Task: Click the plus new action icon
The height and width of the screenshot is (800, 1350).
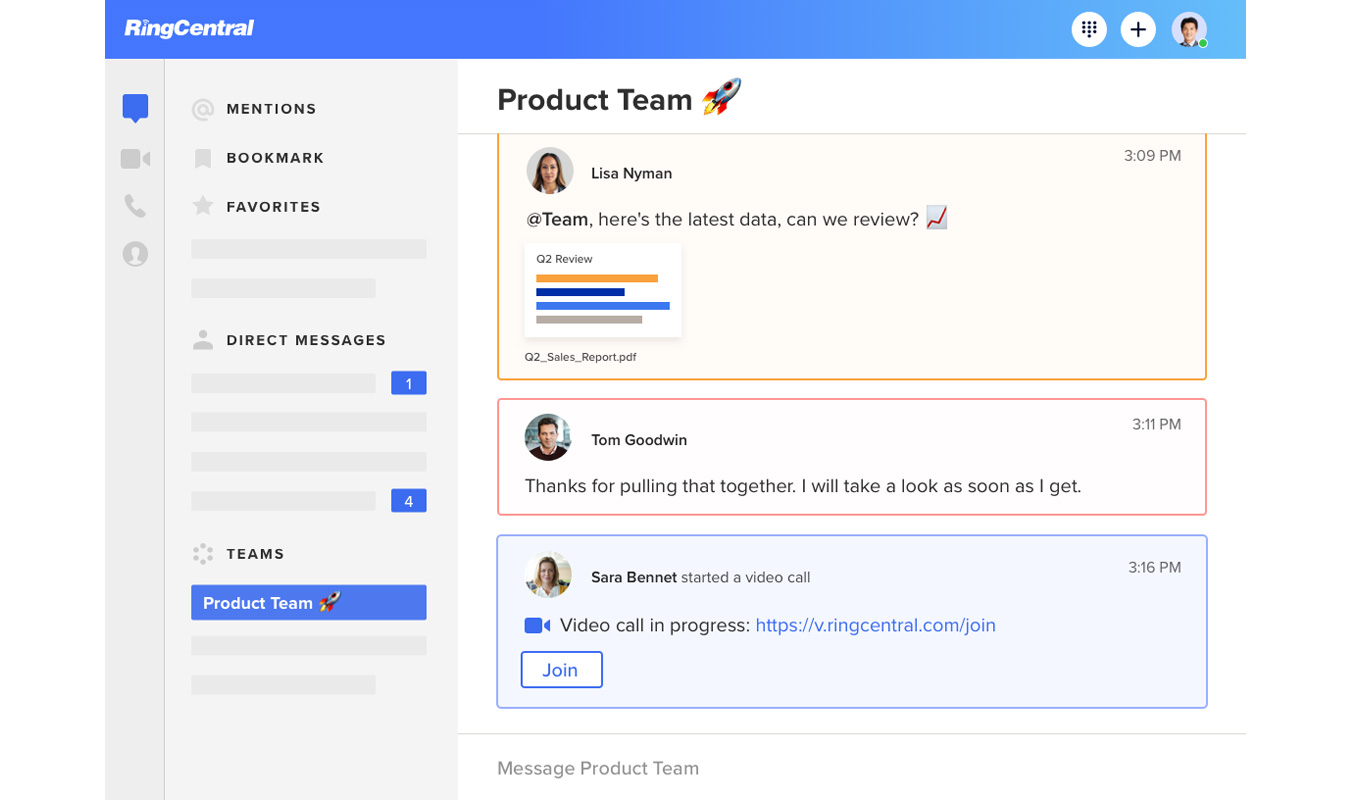Action: pos(1138,29)
